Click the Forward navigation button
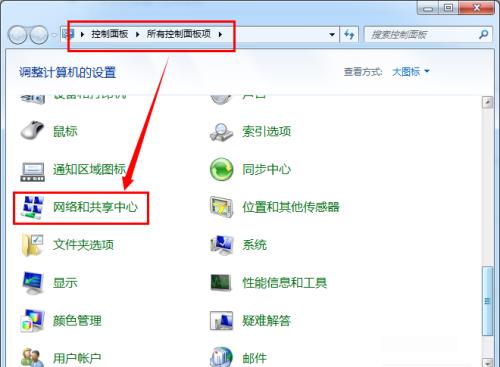 (39, 35)
